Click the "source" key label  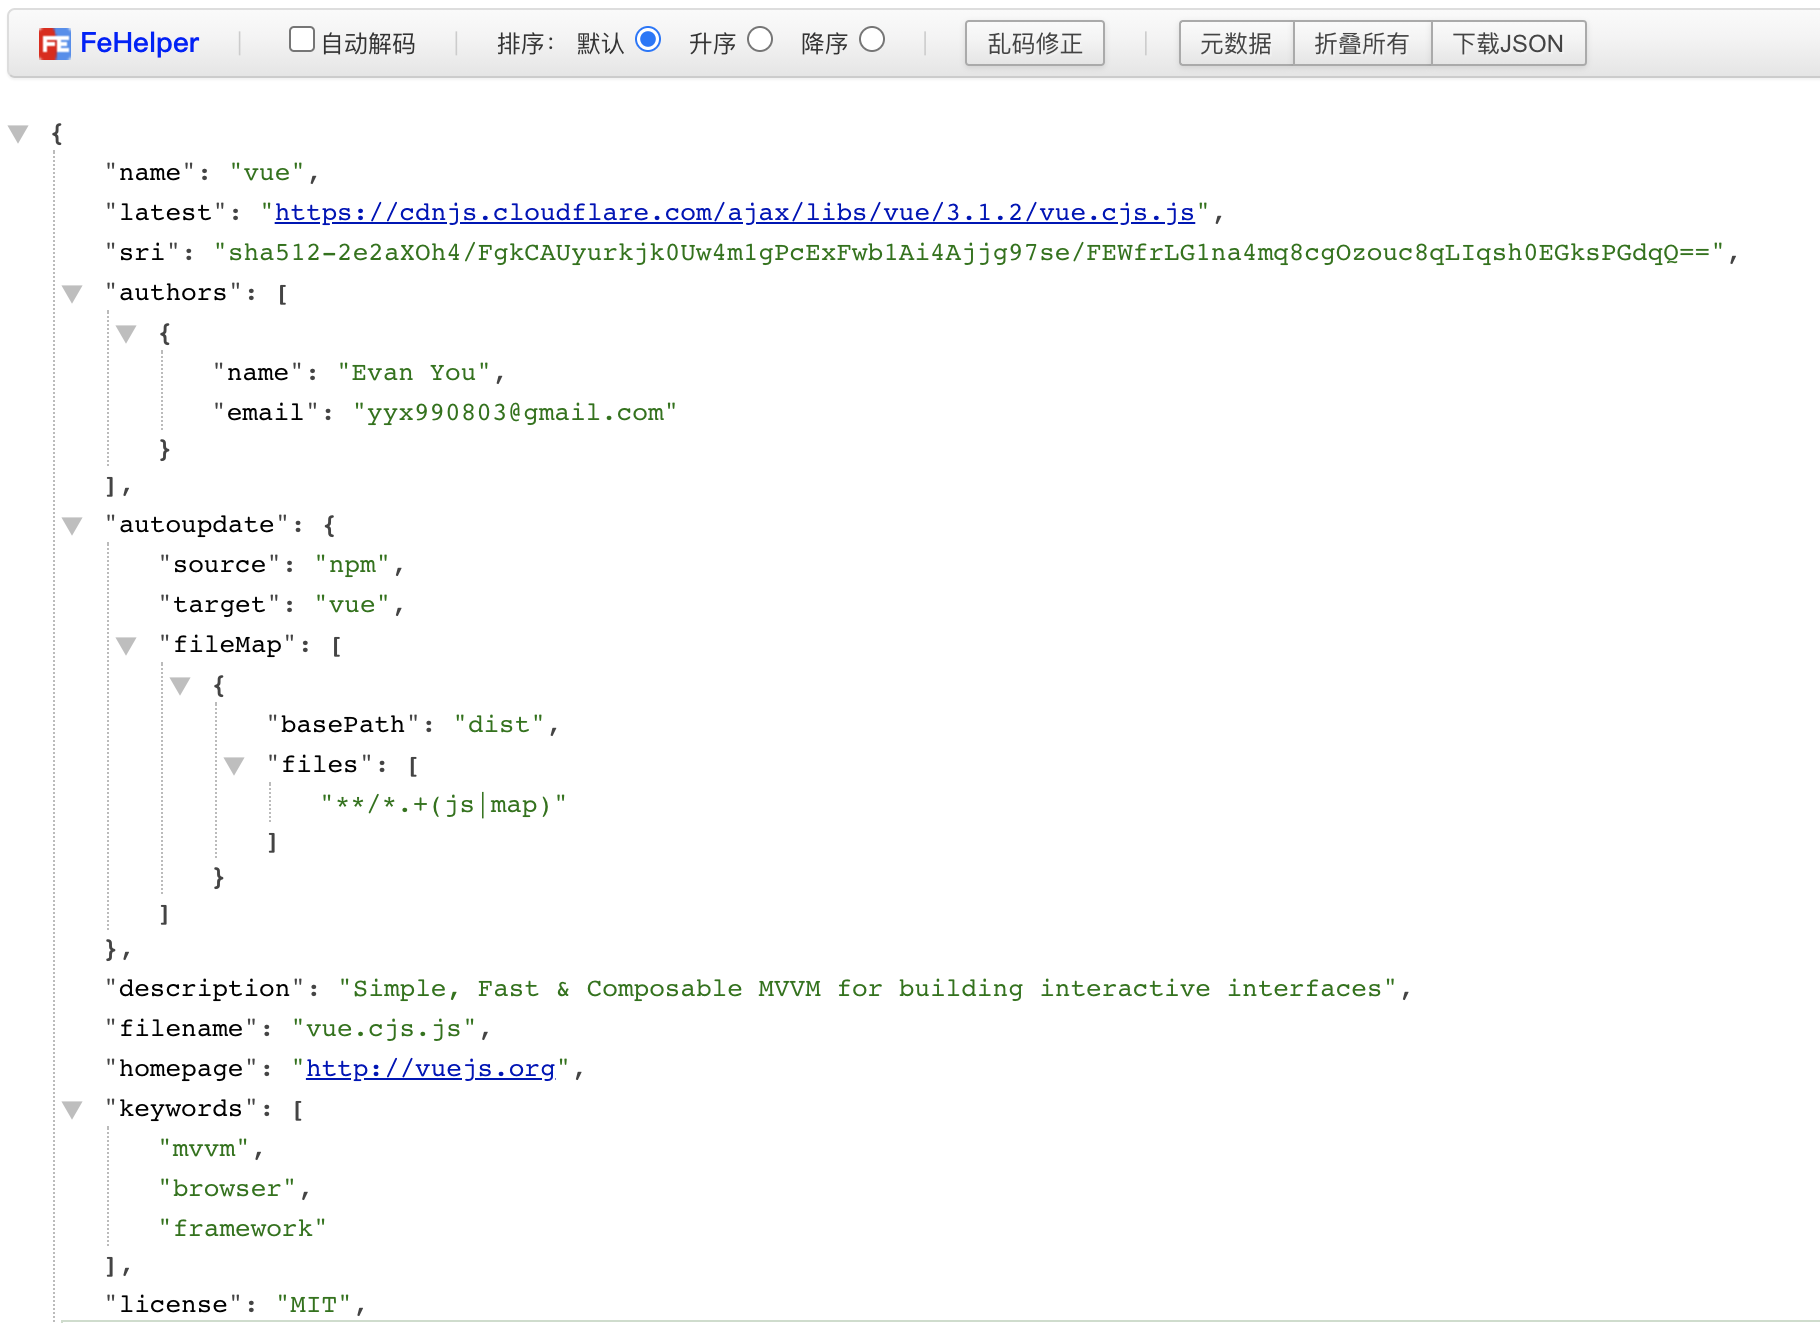[220, 565]
